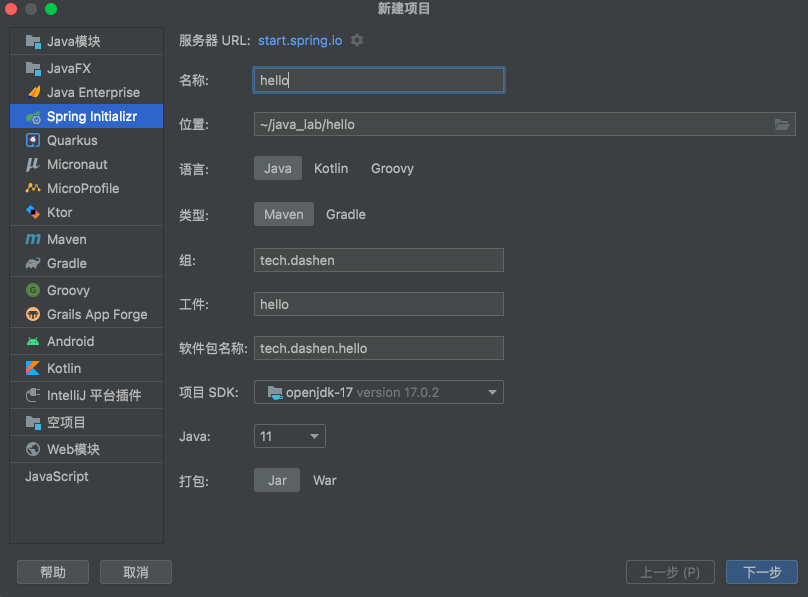This screenshot has height=597, width=808.
Task: Focus the 位置 location field
Action: pyautogui.click(x=525, y=124)
